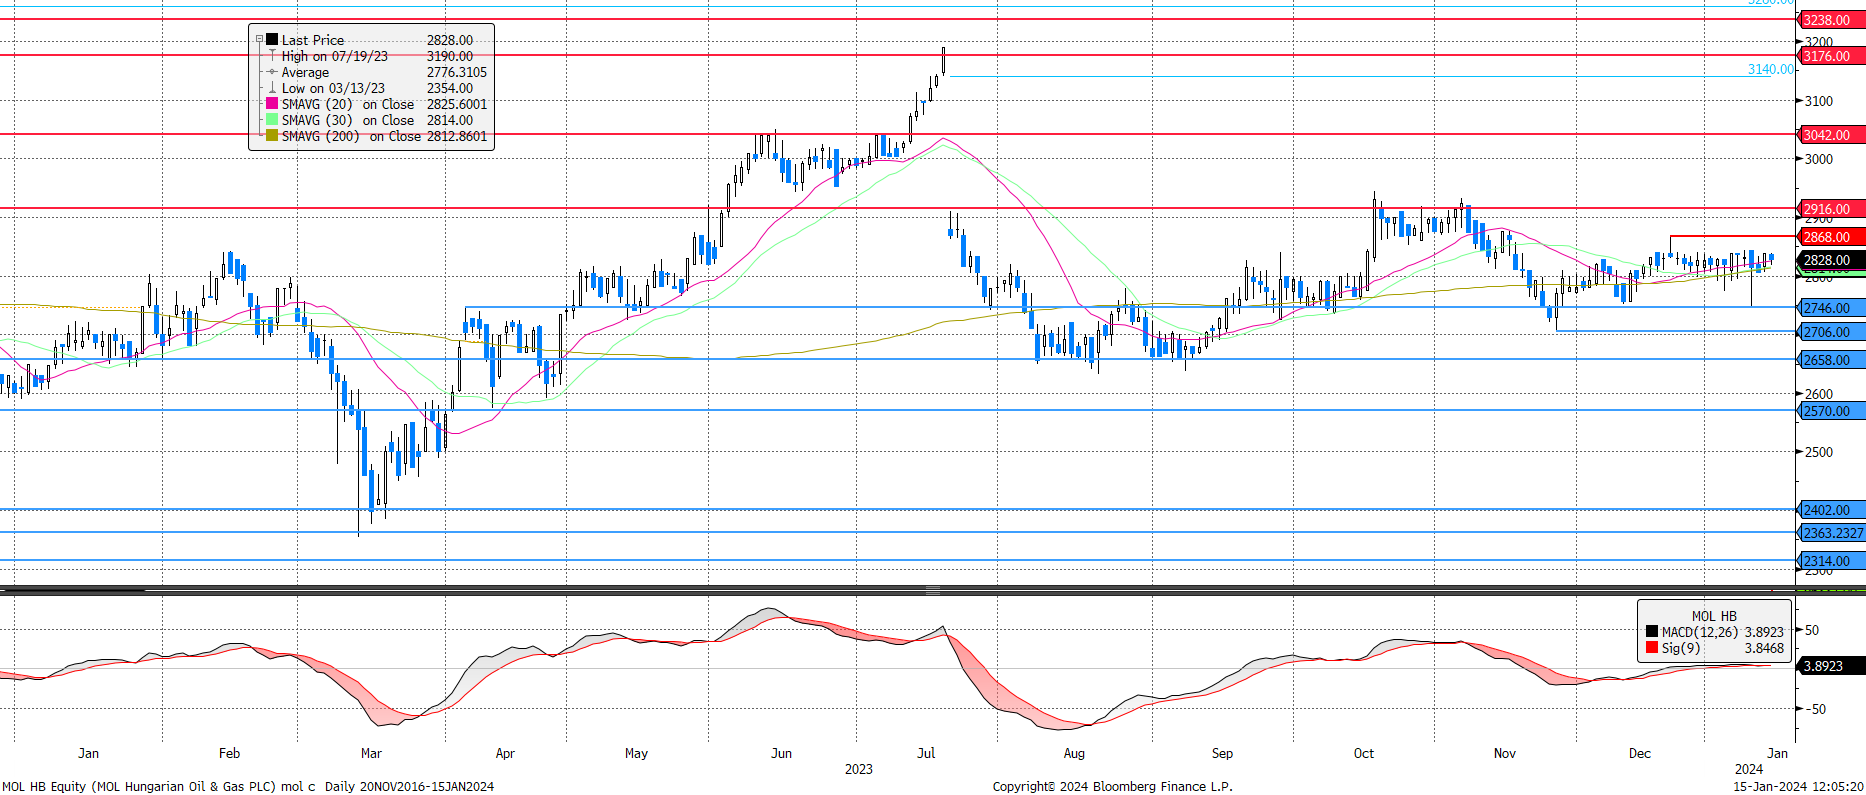Click the Oct label on the time axis
Screen dimensions: 1866x795
point(1364,753)
